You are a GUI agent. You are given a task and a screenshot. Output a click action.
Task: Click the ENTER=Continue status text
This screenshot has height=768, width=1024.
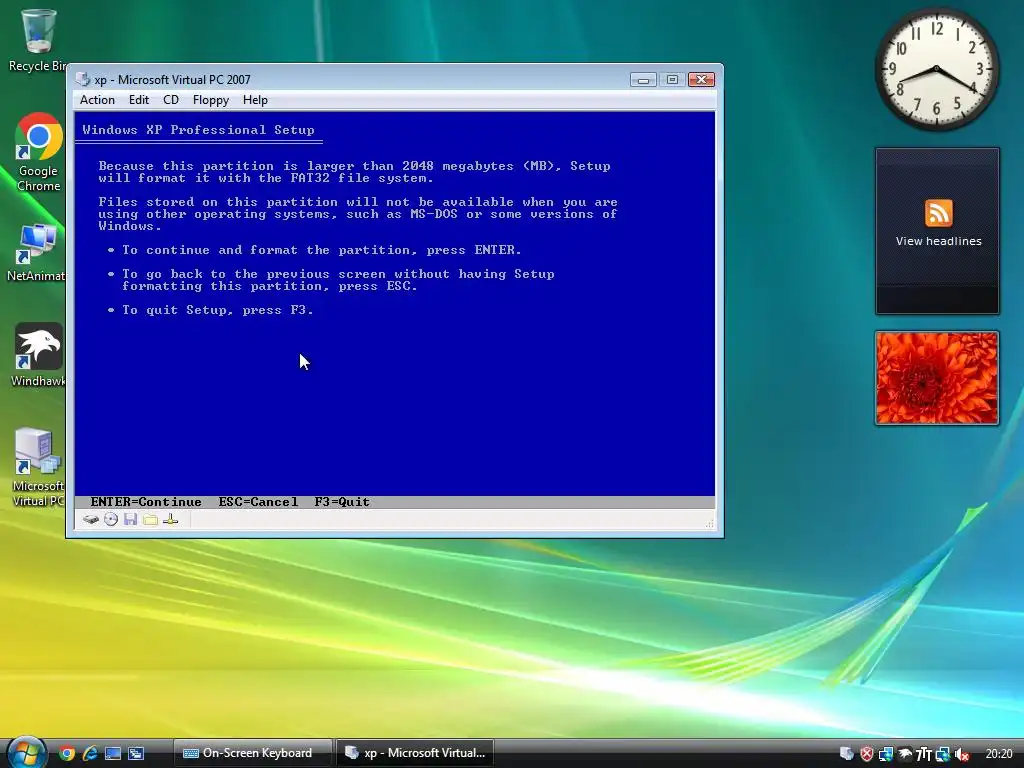(x=146, y=502)
